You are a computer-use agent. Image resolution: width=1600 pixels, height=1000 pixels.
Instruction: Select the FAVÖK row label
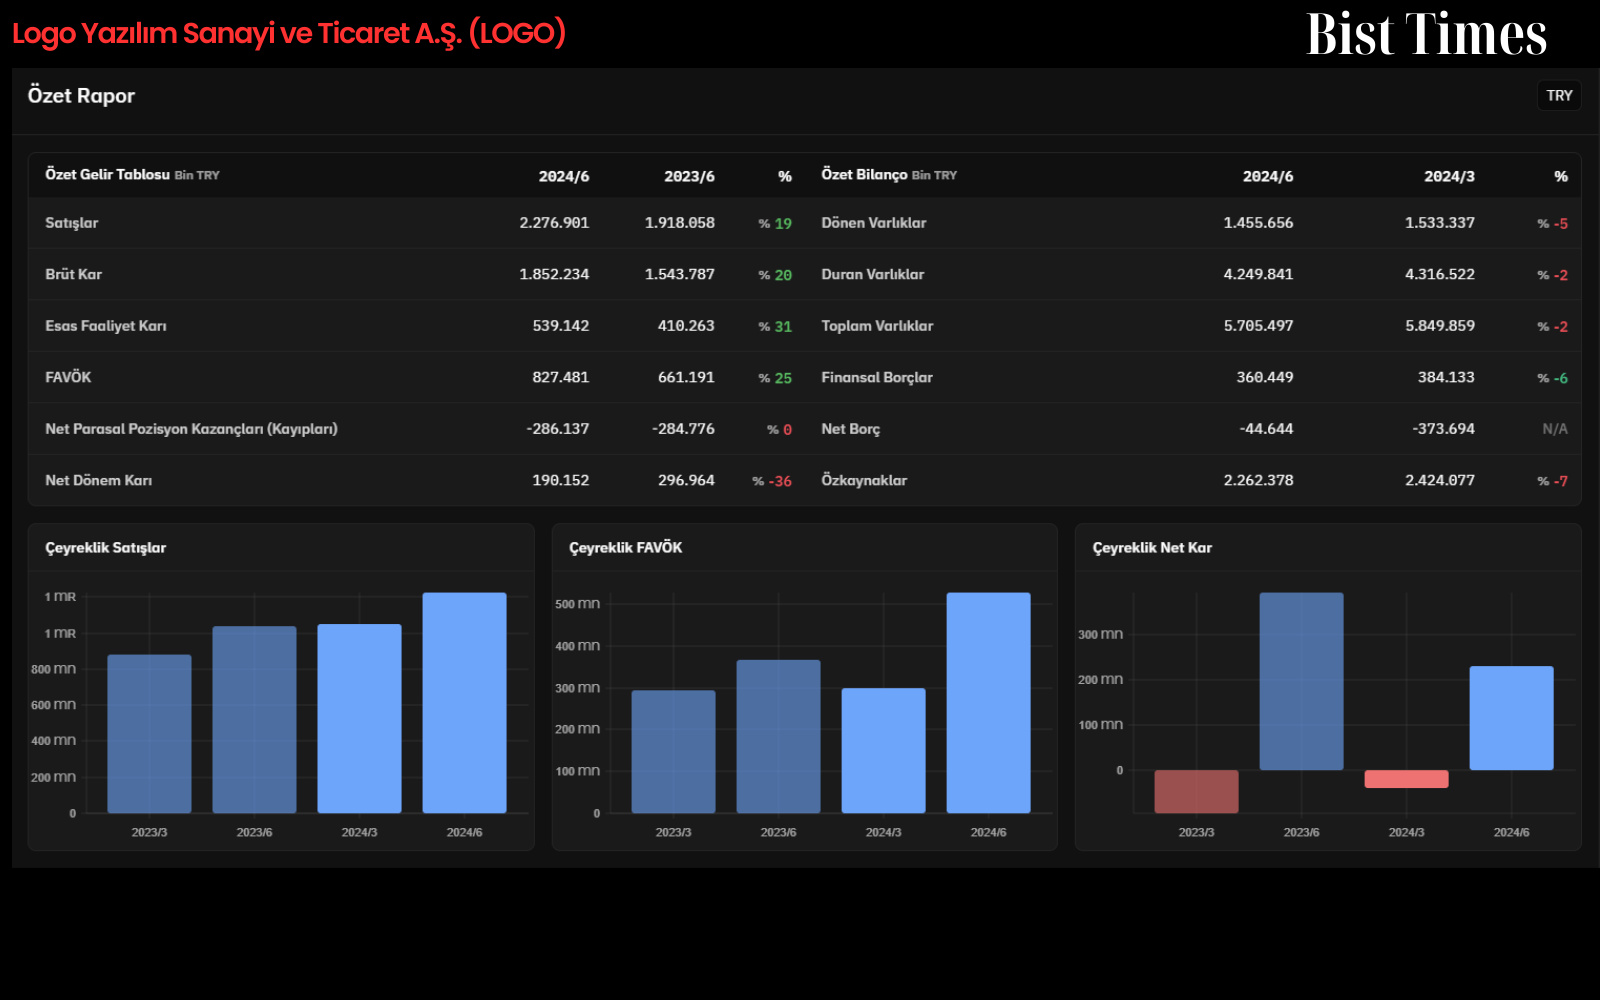(x=68, y=377)
